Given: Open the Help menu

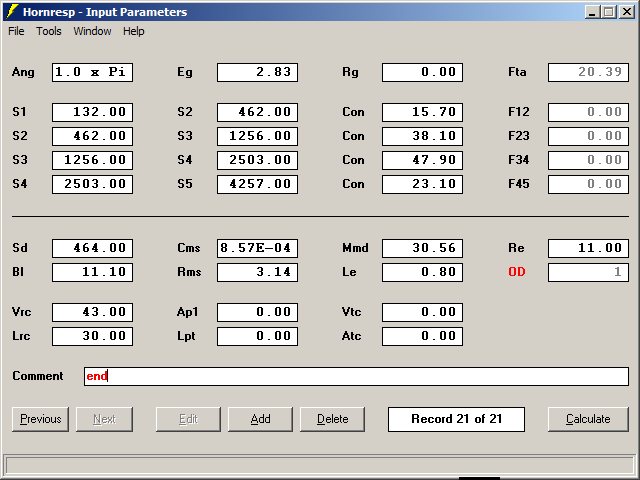Looking at the screenshot, I should tap(133, 31).
